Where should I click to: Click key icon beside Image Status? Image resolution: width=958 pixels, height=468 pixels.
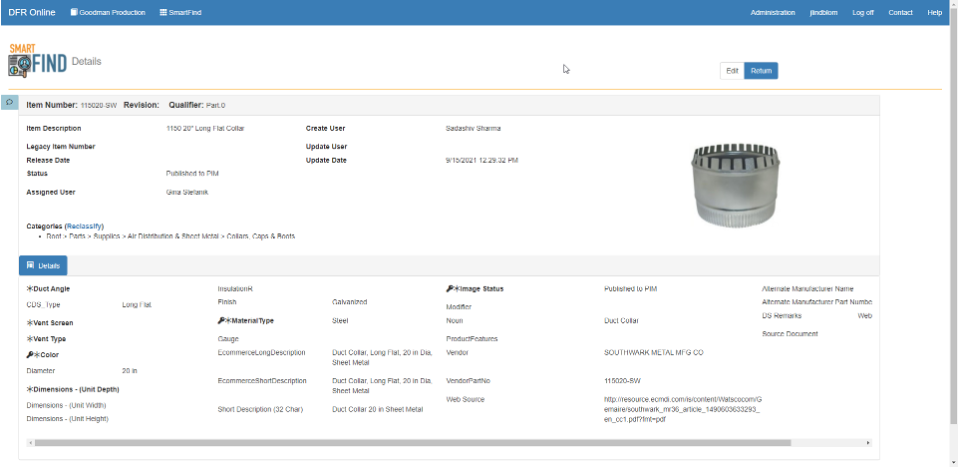tap(450, 289)
